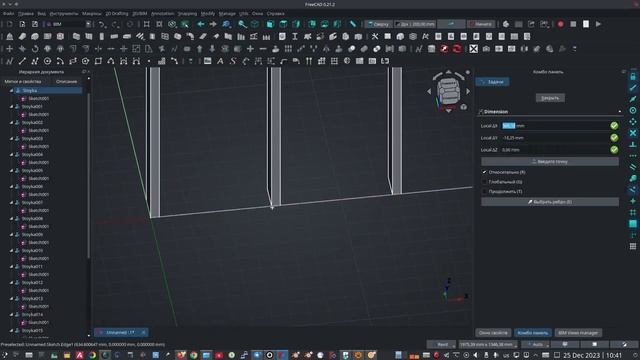Viewport: 640px width, 360px height.
Task: Select the Draft Line tool
Action: click(x=22, y=61)
